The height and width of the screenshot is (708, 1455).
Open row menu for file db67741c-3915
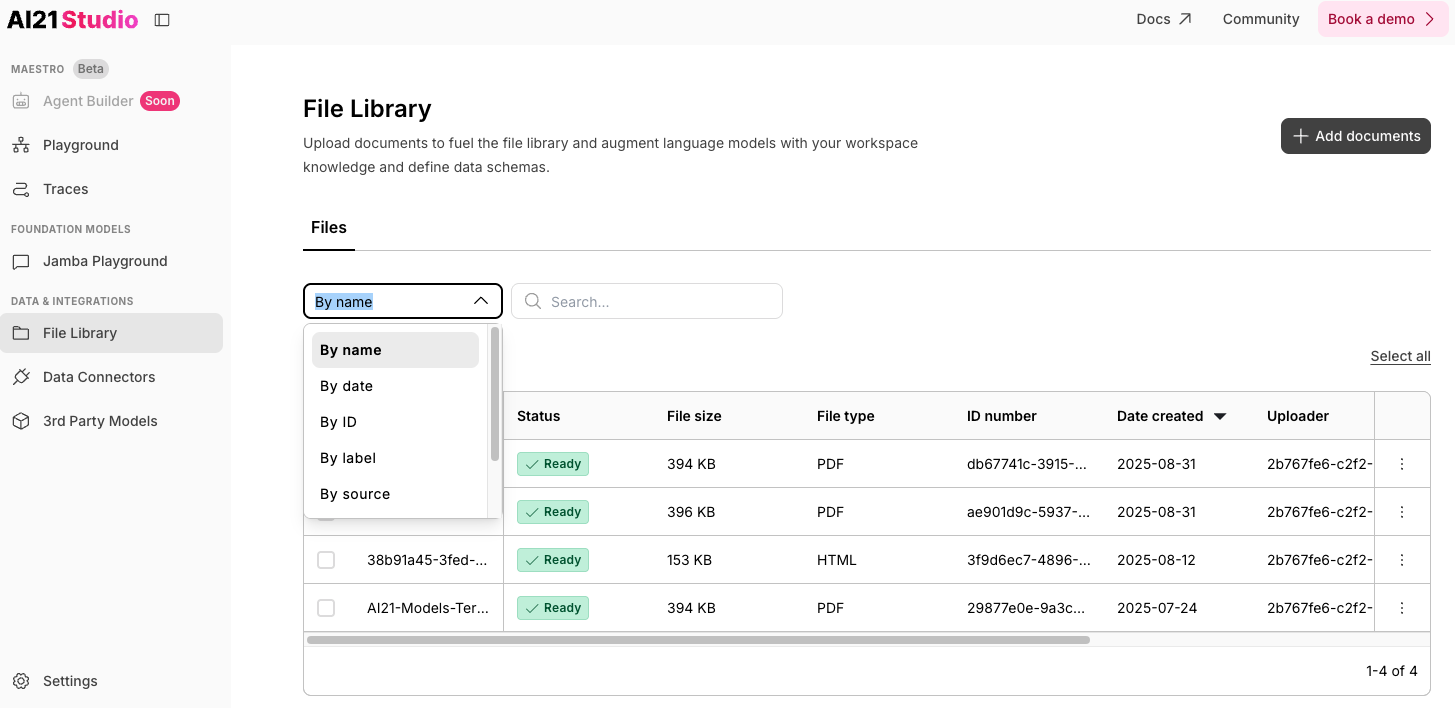(x=1402, y=464)
